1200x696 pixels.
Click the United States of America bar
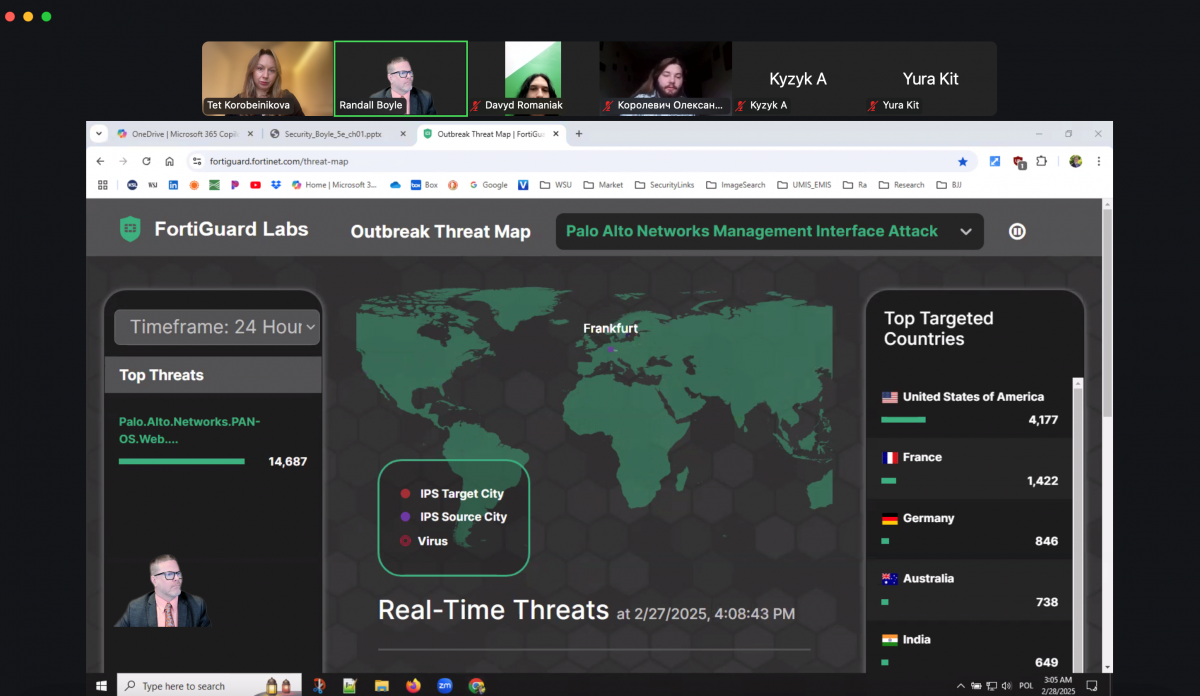(902, 420)
